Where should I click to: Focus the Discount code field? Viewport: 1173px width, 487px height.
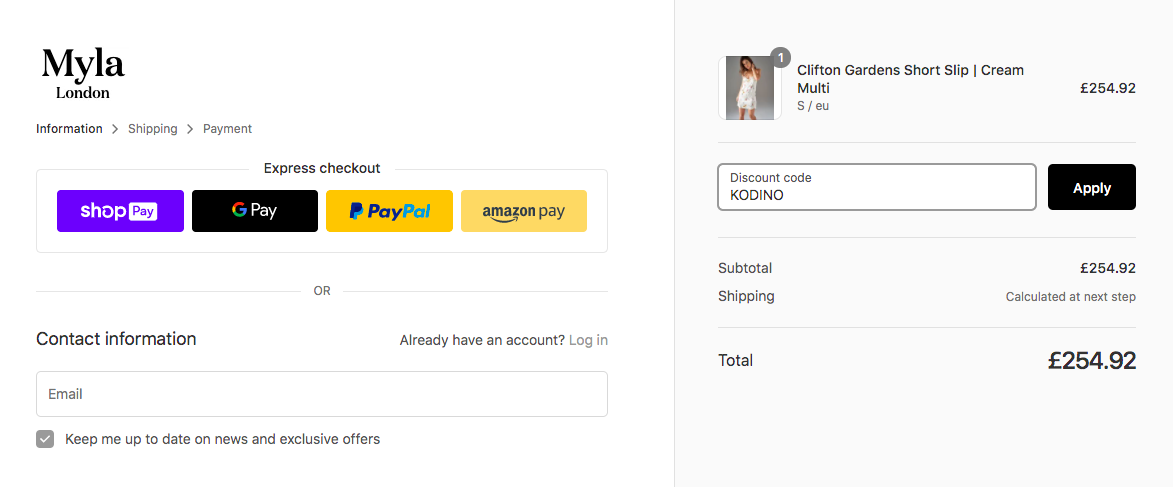(877, 187)
